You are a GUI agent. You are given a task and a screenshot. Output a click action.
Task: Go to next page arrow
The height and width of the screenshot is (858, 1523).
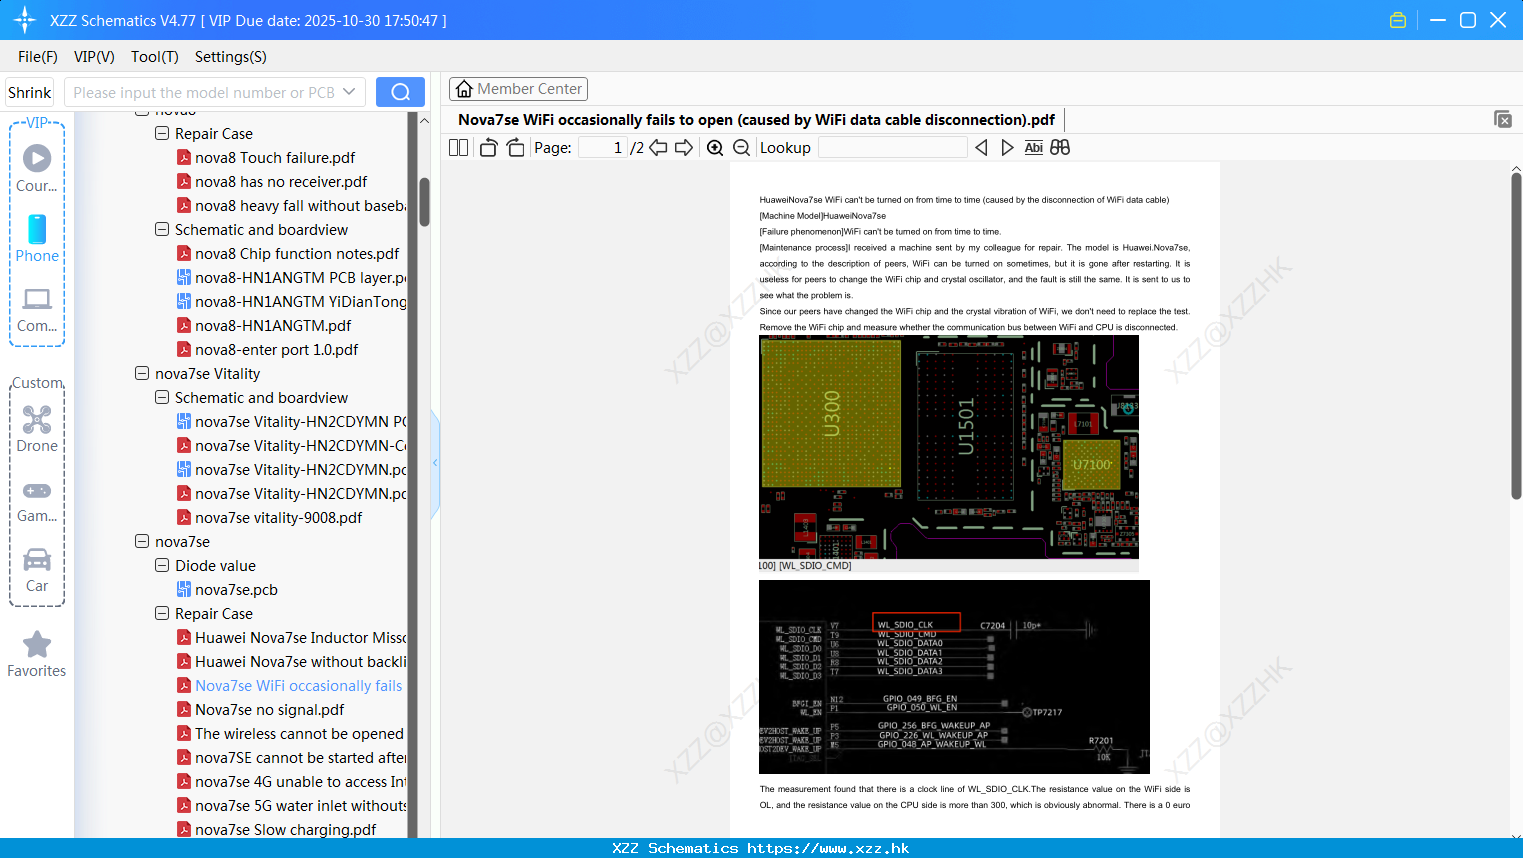(684, 148)
